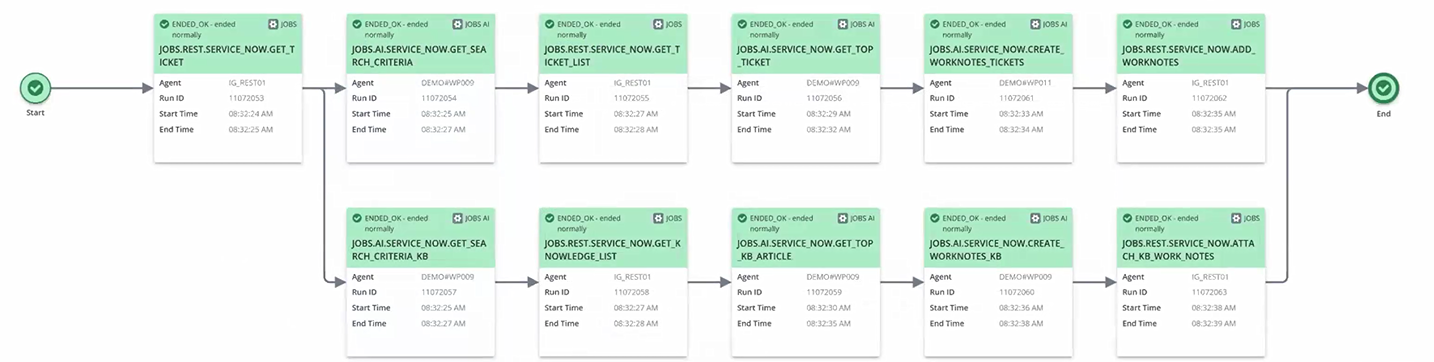Click agent DEMO#WP011 on CREATE_WORKNOTES_TICKETS card
1434x362 pixels.
pos(1025,82)
